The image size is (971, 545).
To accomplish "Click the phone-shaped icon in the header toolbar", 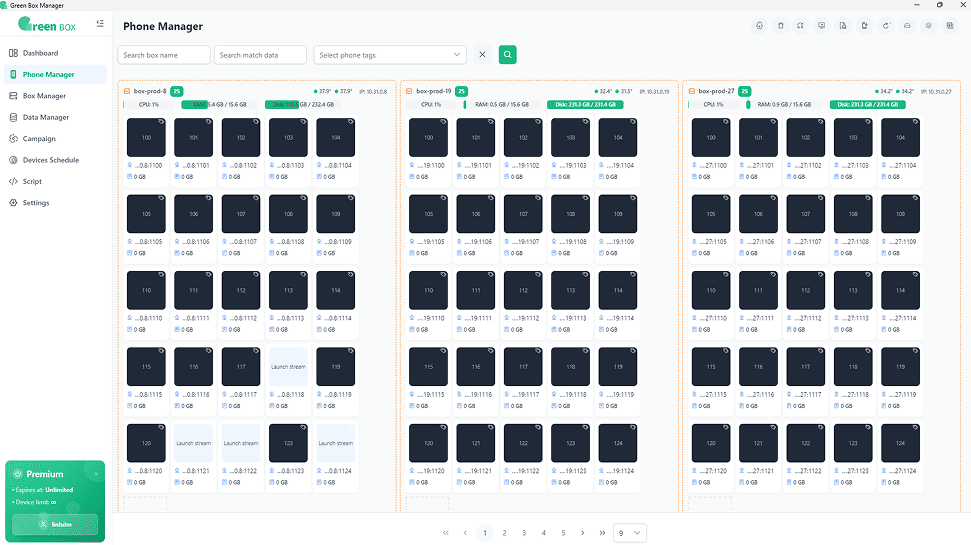I will [780, 26].
